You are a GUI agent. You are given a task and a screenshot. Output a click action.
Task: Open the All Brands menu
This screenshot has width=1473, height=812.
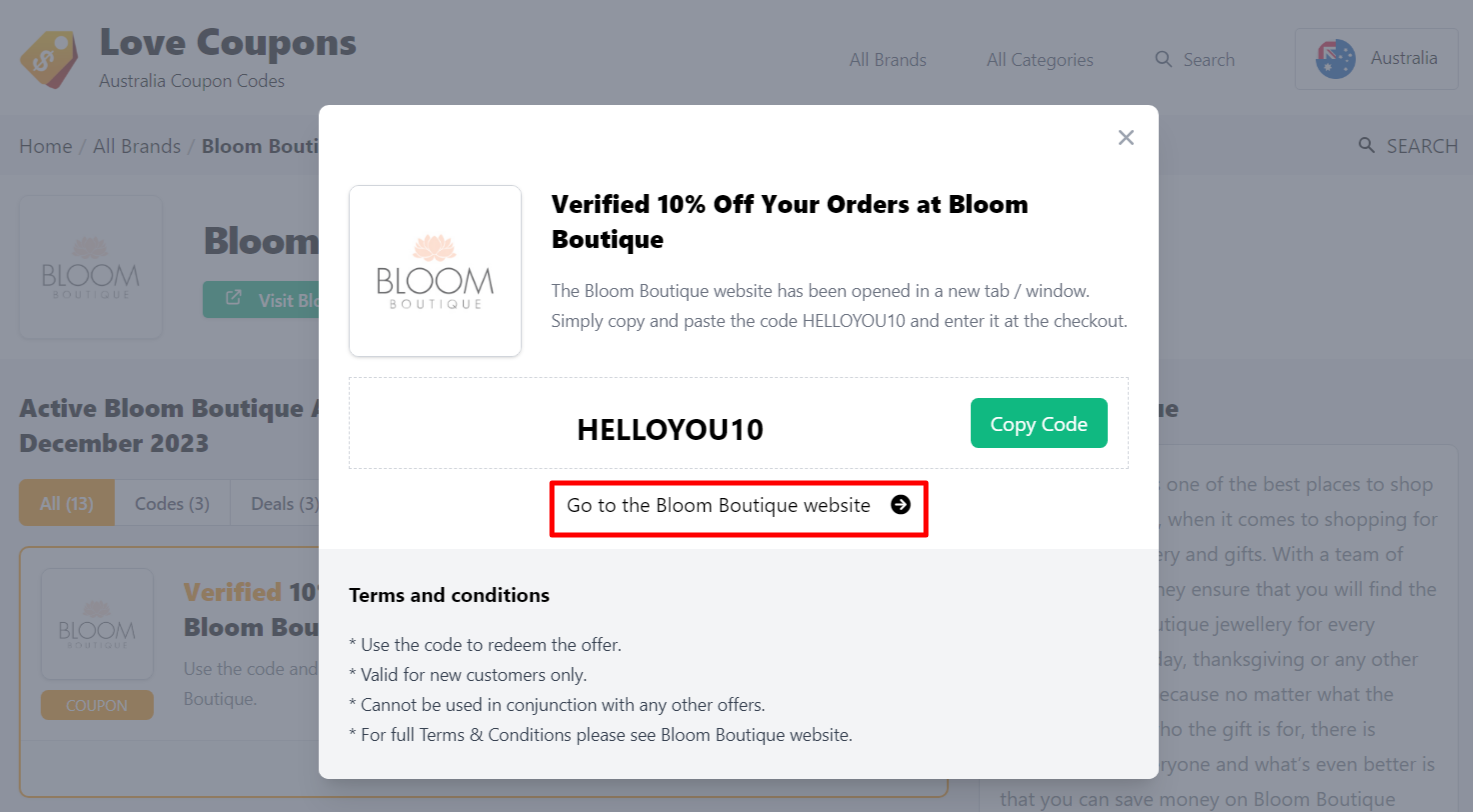point(887,59)
